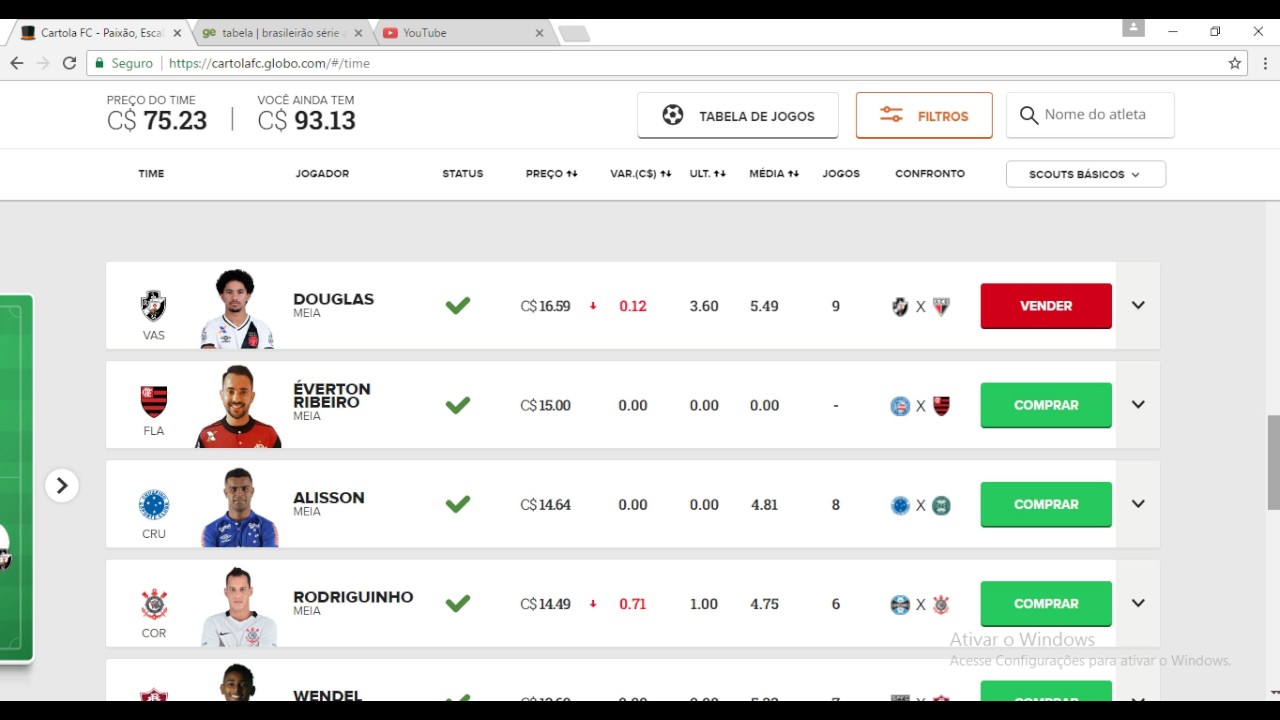The width and height of the screenshot is (1280, 720).
Task: Switch to Cartola FC tab
Action: click(x=100, y=33)
